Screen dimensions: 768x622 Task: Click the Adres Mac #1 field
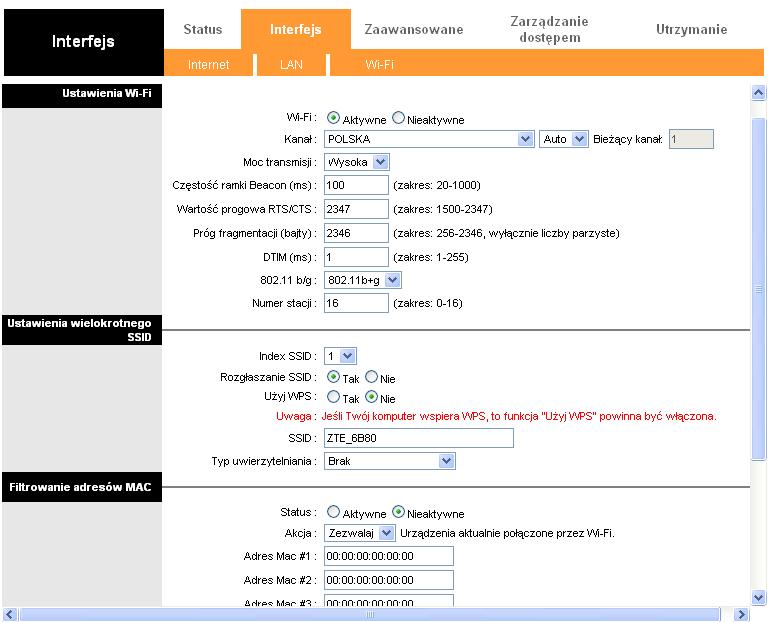tap(388, 556)
